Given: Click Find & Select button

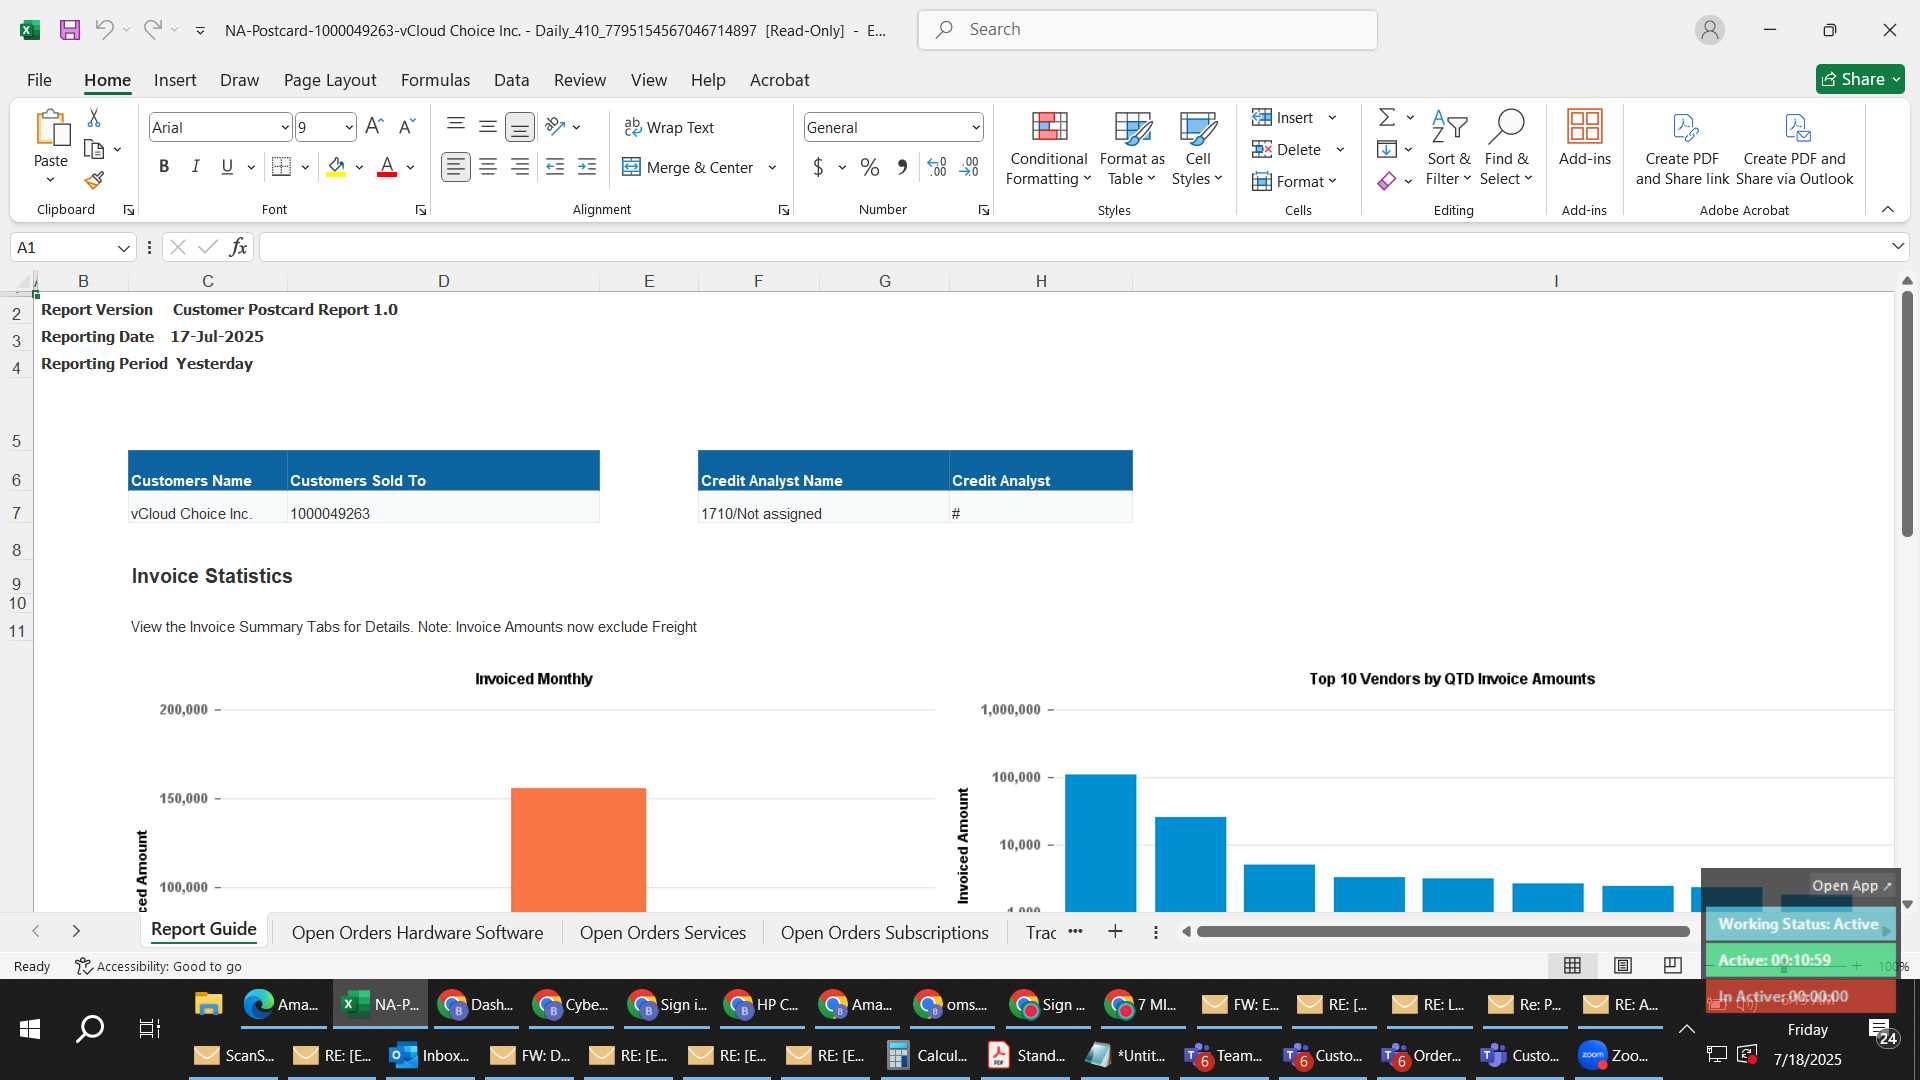Looking at the screenshot, I should click(x=1506, y=148).
